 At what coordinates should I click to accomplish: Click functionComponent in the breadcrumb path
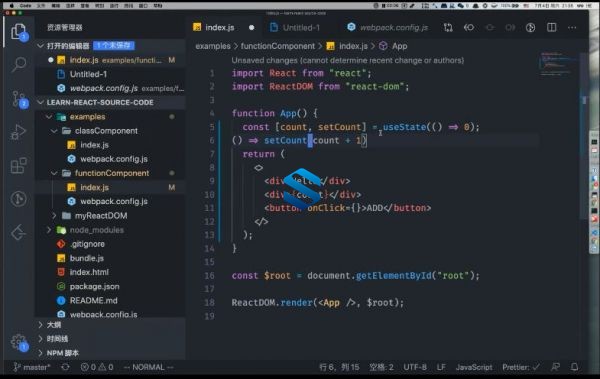pos(277,46)
